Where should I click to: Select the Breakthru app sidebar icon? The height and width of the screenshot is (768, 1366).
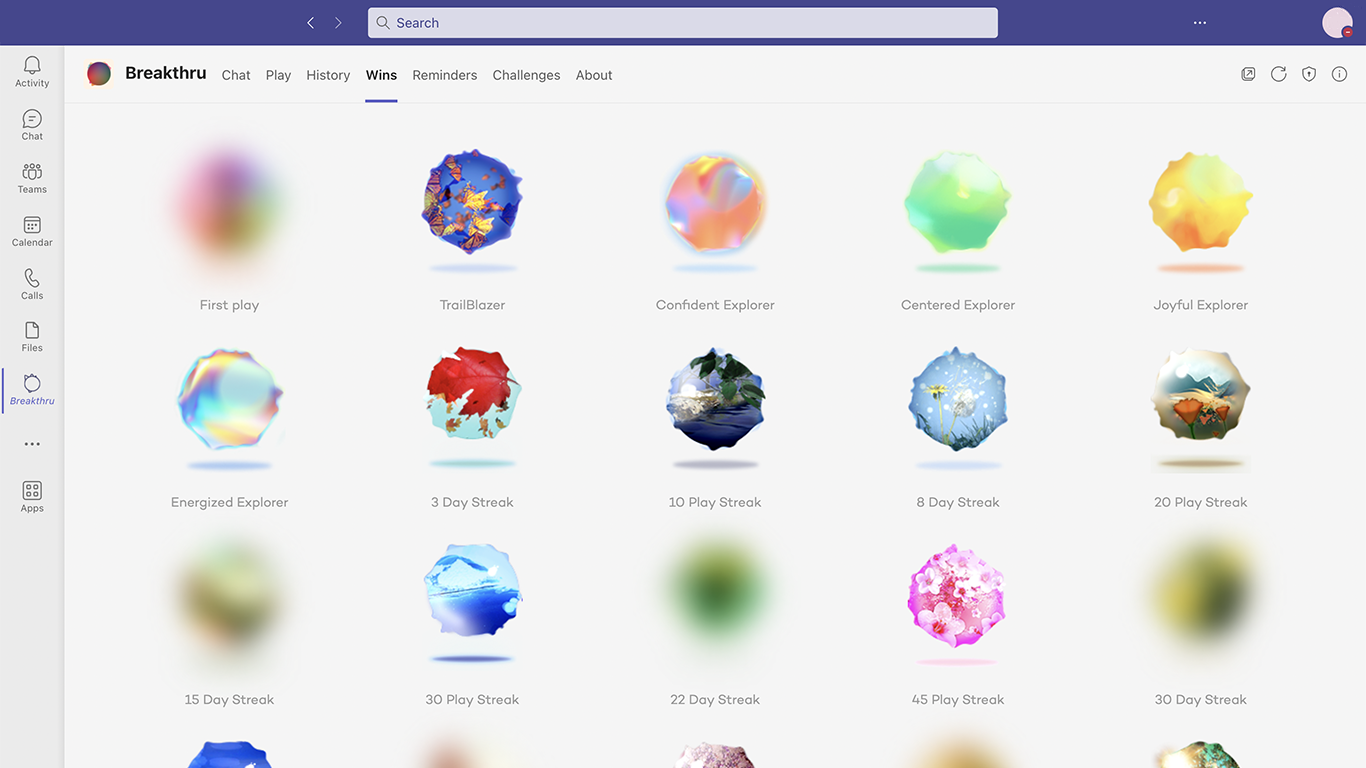coord(32,390)
